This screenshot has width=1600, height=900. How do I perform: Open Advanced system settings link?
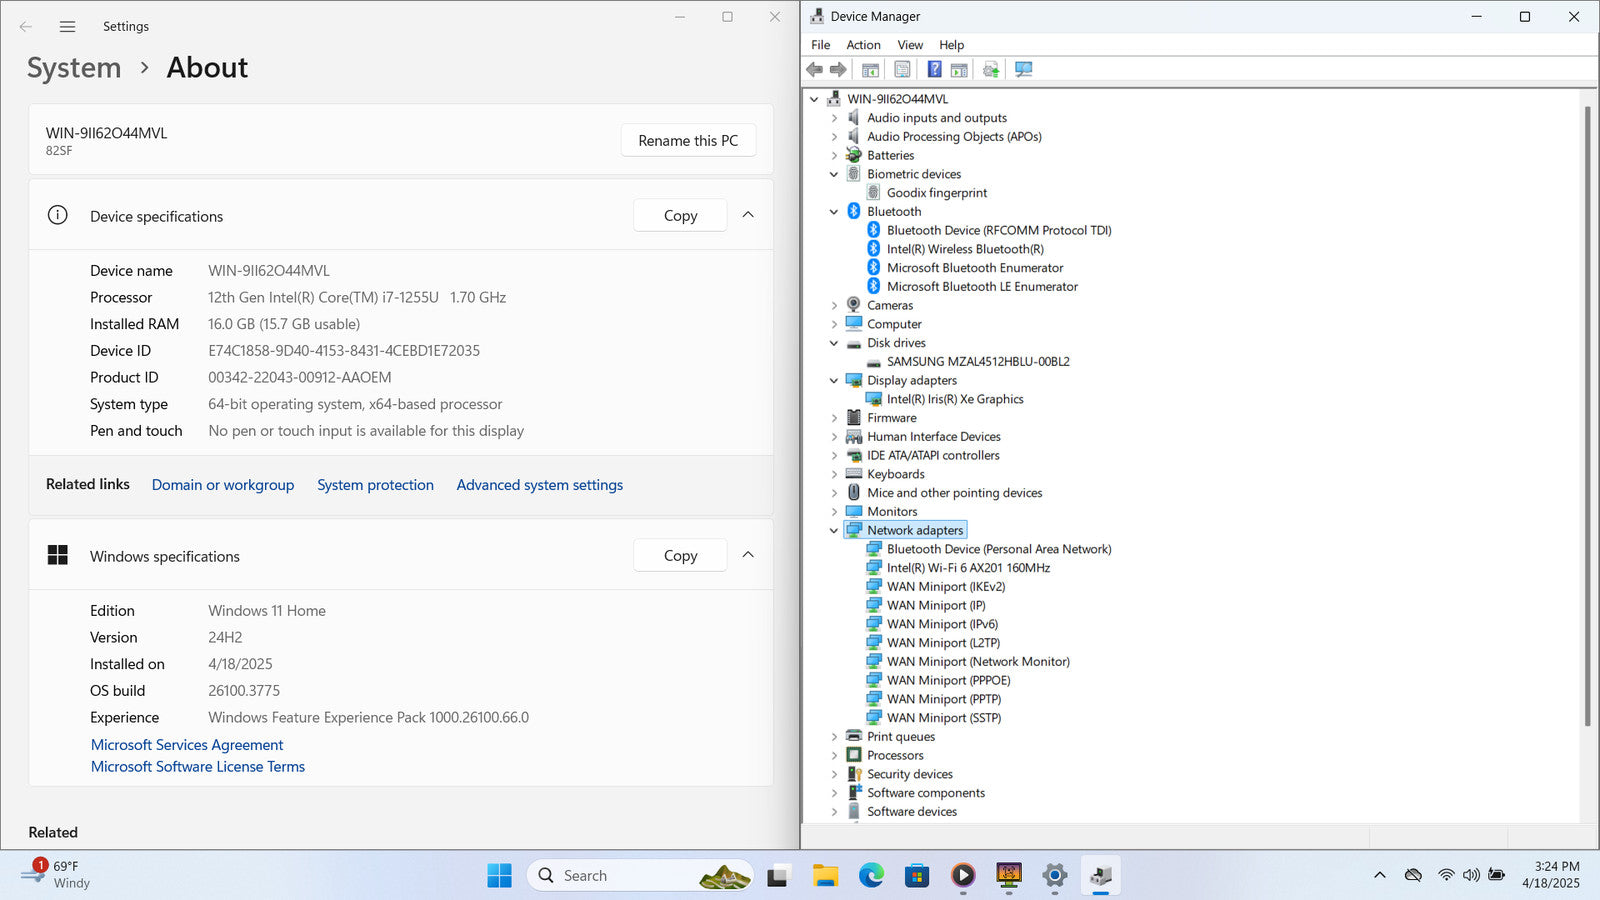pos(539,485)
